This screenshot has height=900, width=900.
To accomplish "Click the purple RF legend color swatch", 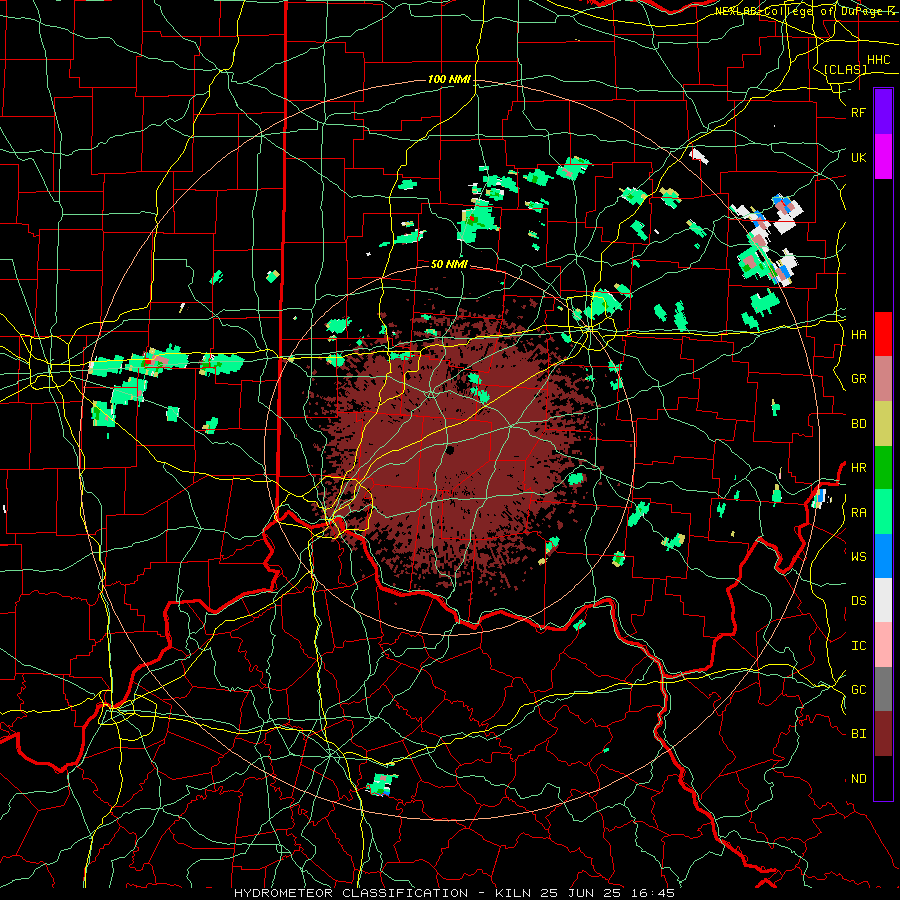I will point(883,112).
